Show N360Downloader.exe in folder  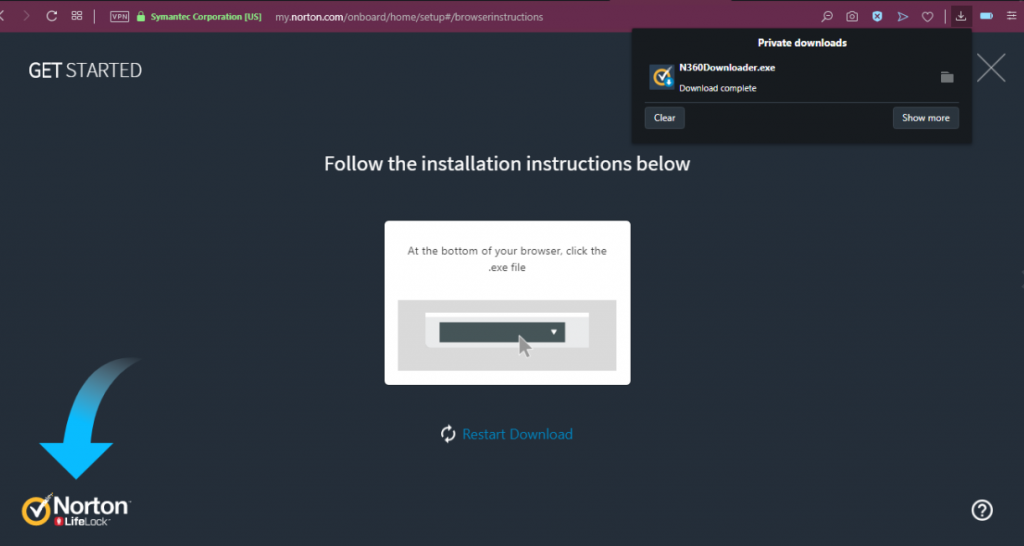[x=947, y=77]
